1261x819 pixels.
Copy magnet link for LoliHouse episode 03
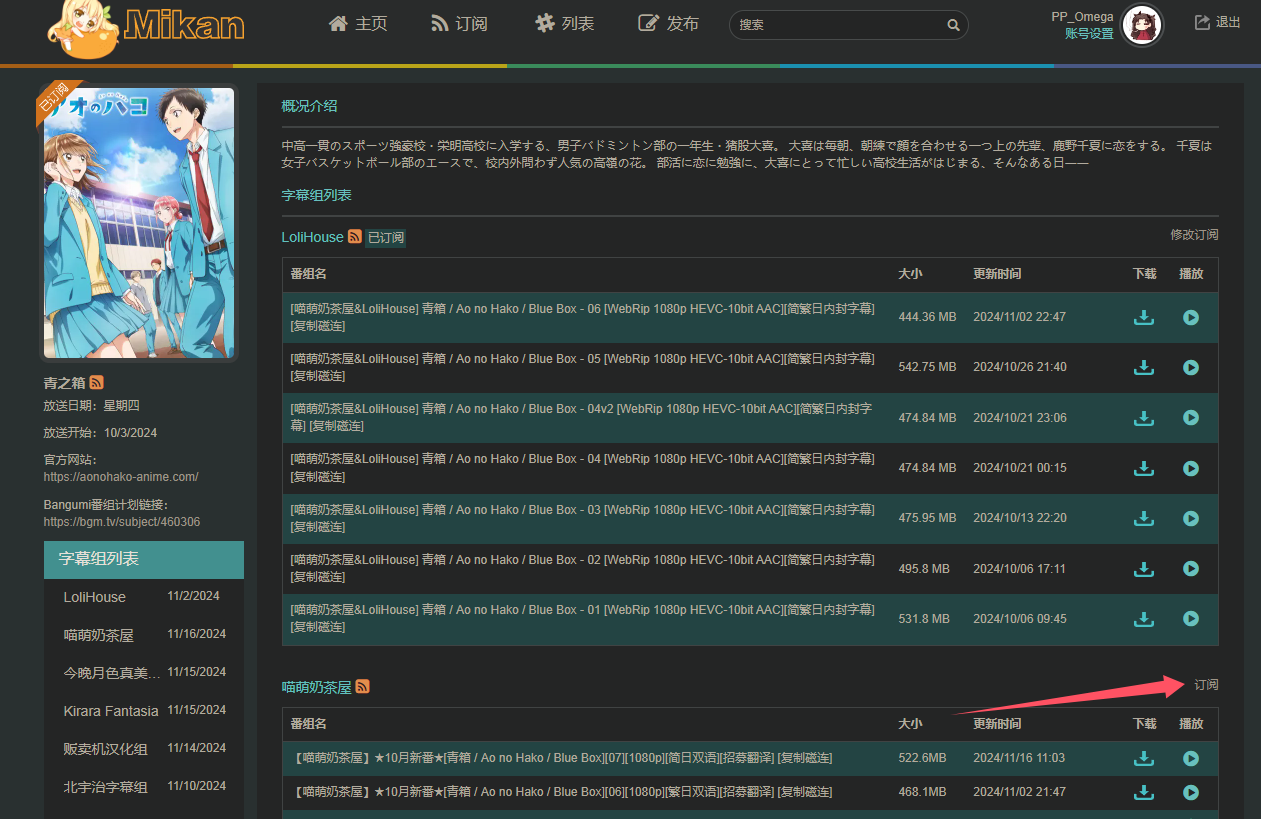pos(318,526)
